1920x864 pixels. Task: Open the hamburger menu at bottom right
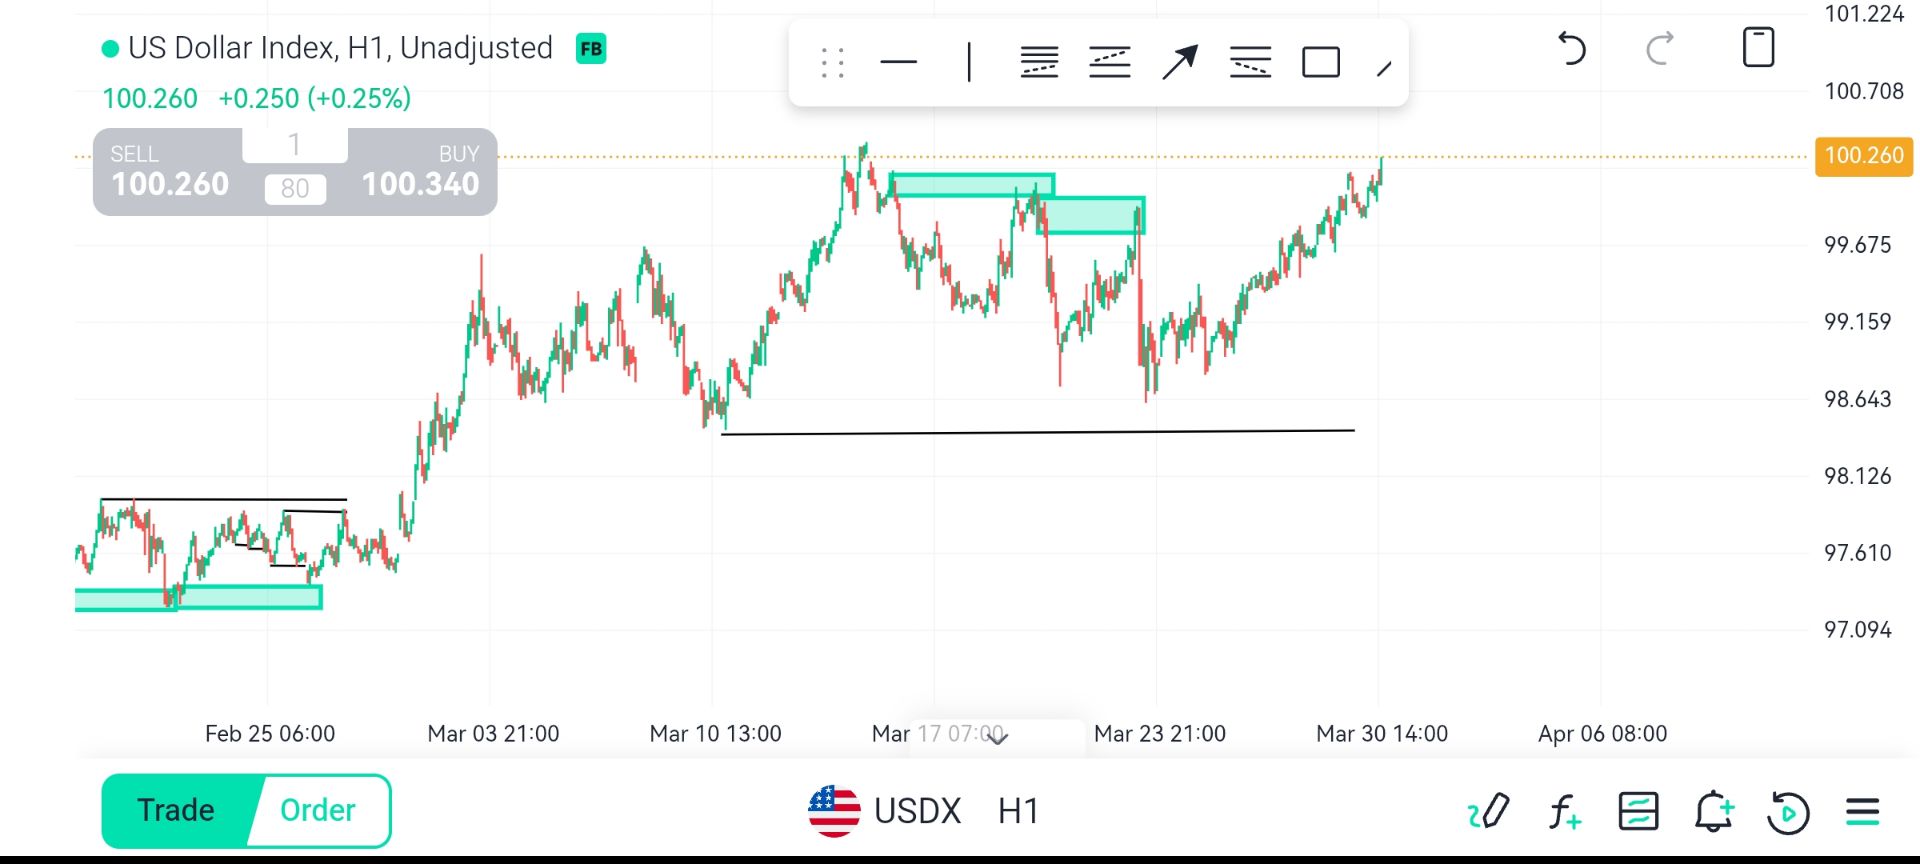point(1862,811)
